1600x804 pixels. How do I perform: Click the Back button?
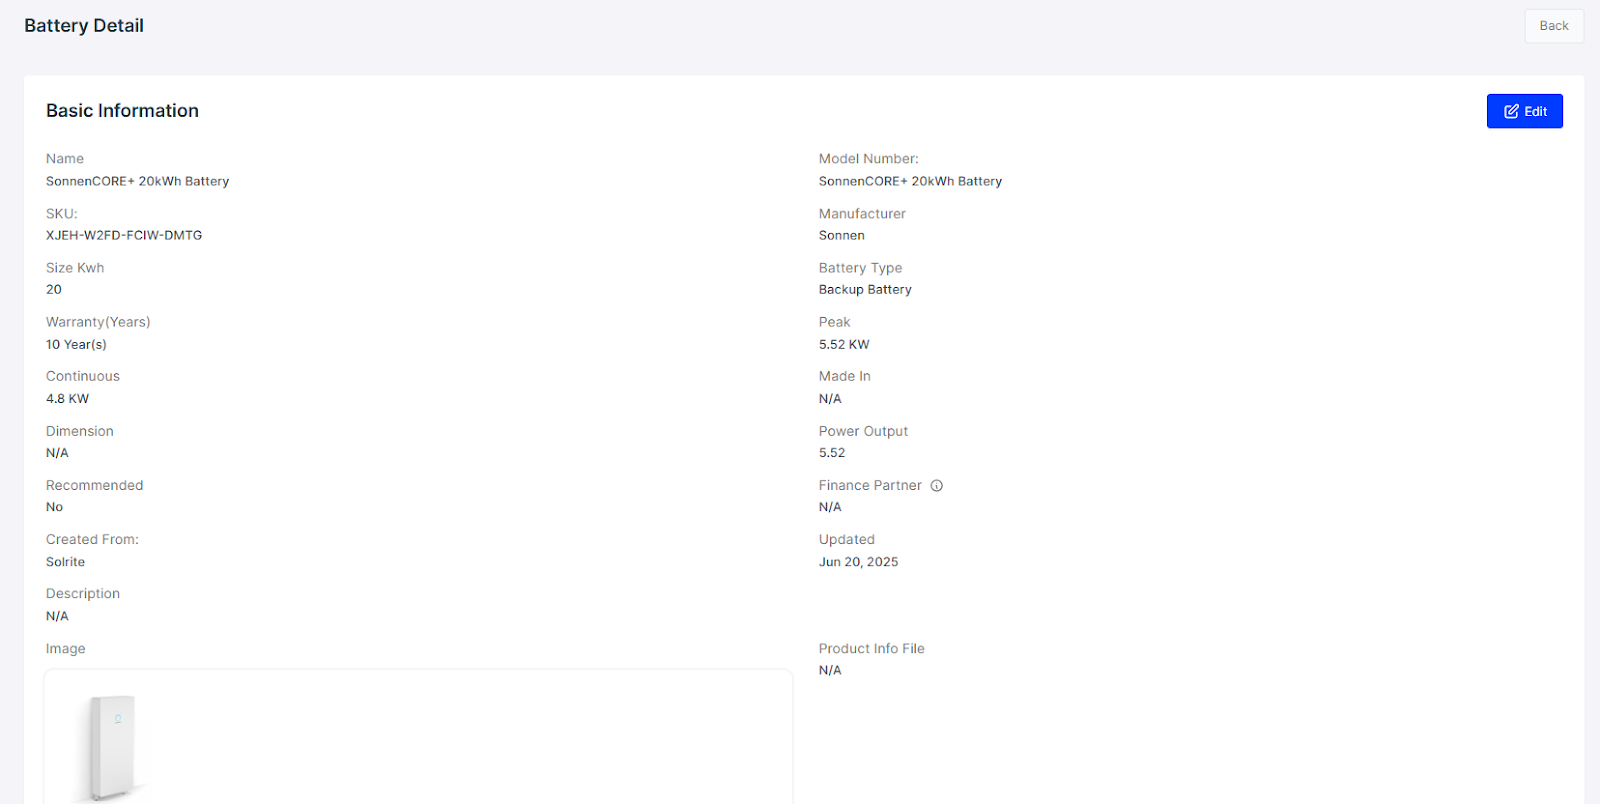(x=1553, y=26)
